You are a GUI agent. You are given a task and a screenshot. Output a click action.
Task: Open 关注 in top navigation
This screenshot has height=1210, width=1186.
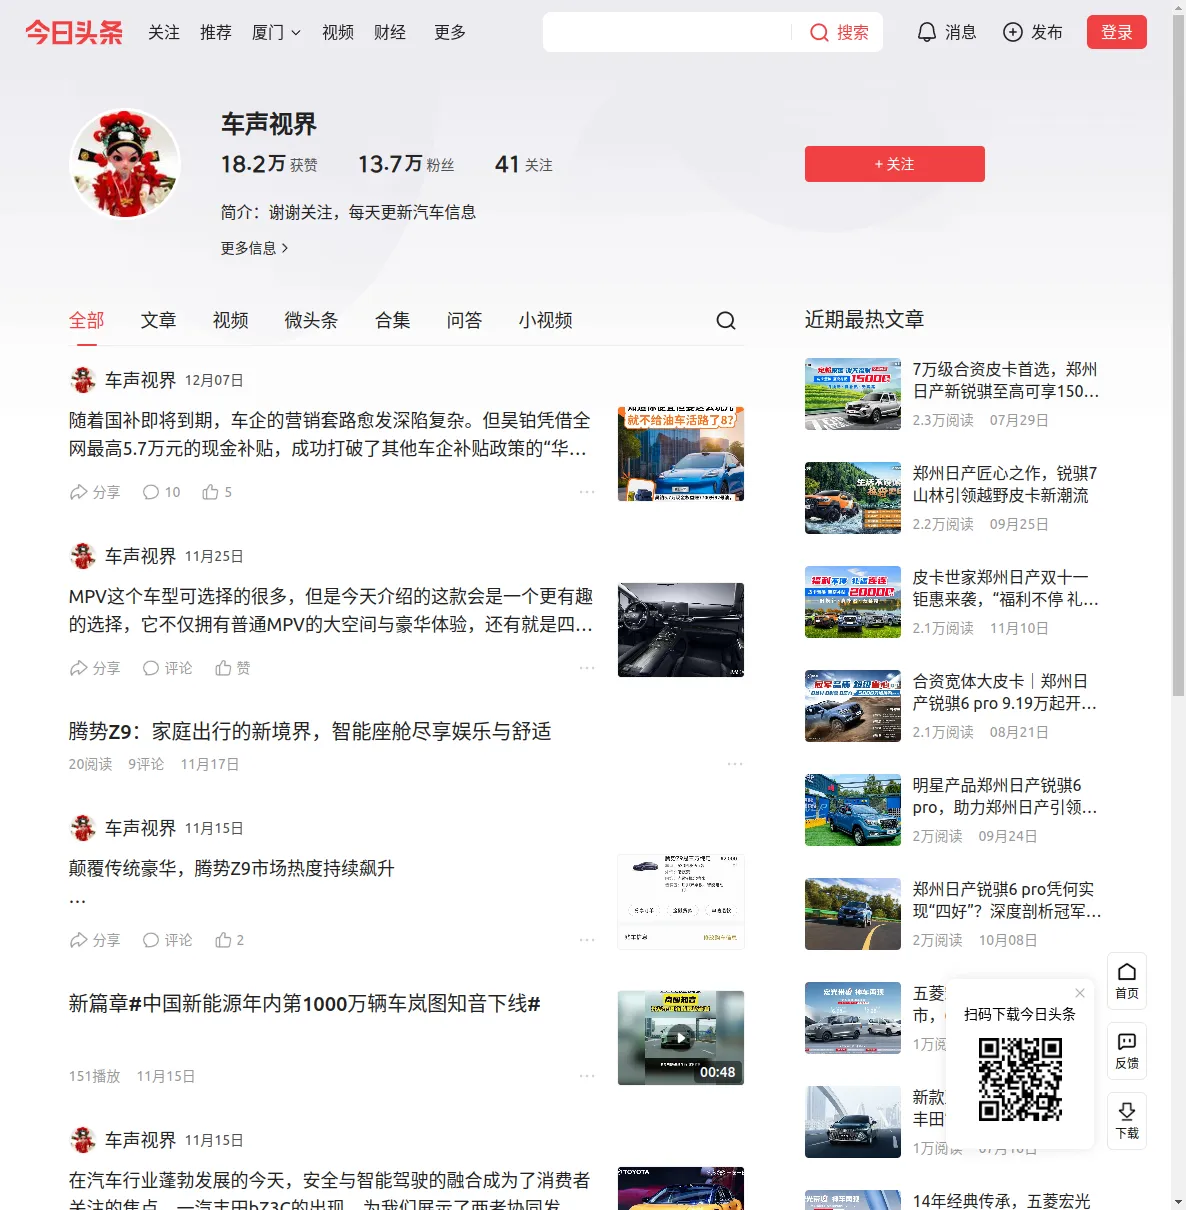[x=164, y=32]
